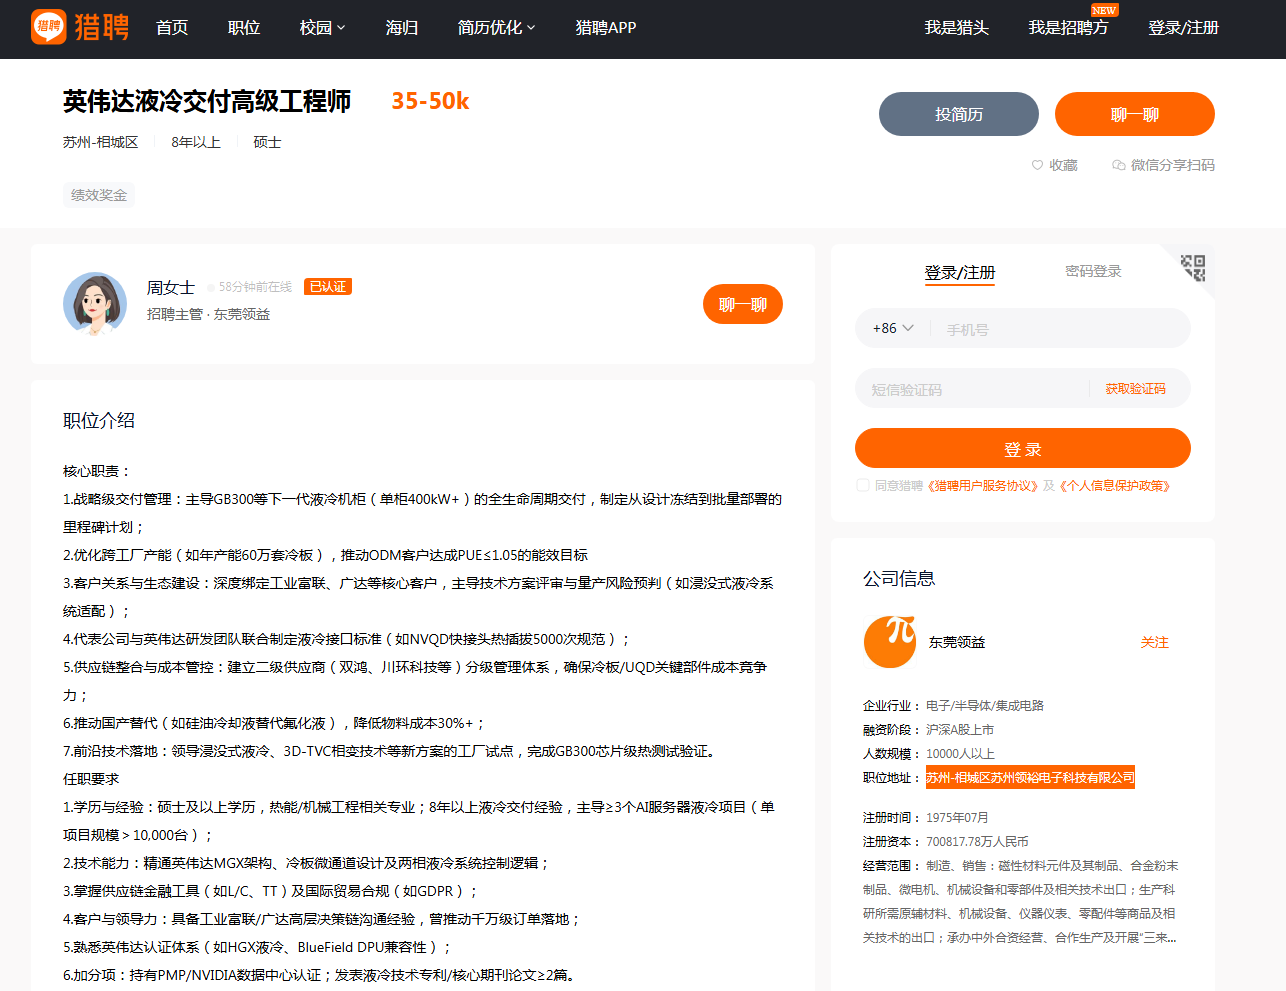Click 首页 in the navigation bar
The width and height of the screenshot is (1286, 991).
click(x=171, y=28)
